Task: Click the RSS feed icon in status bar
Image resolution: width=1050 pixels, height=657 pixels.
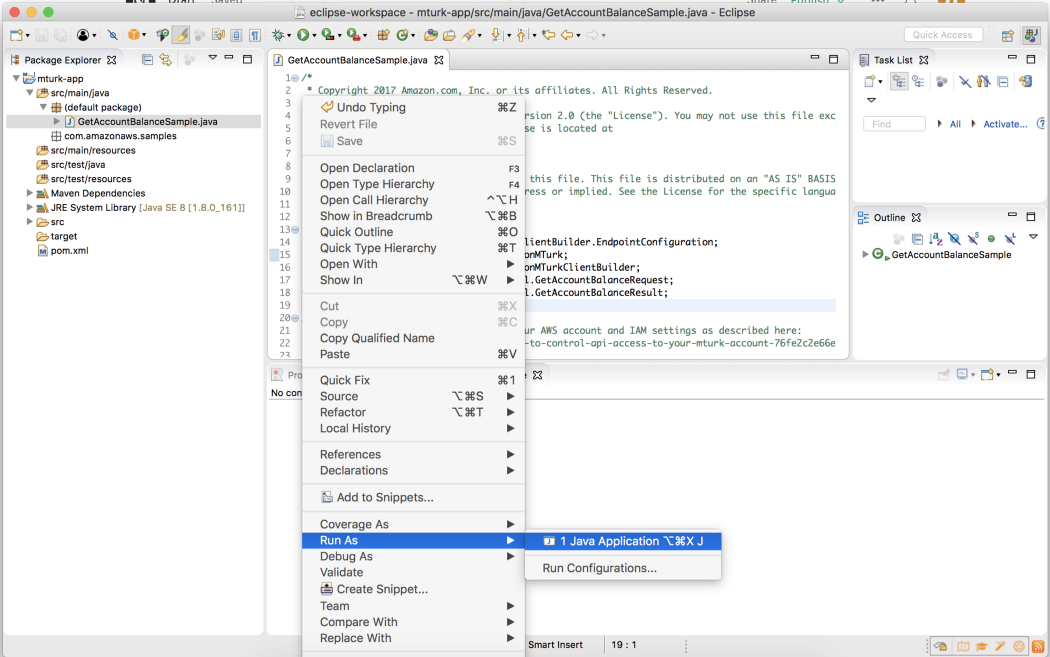Action: [1037, 646]
